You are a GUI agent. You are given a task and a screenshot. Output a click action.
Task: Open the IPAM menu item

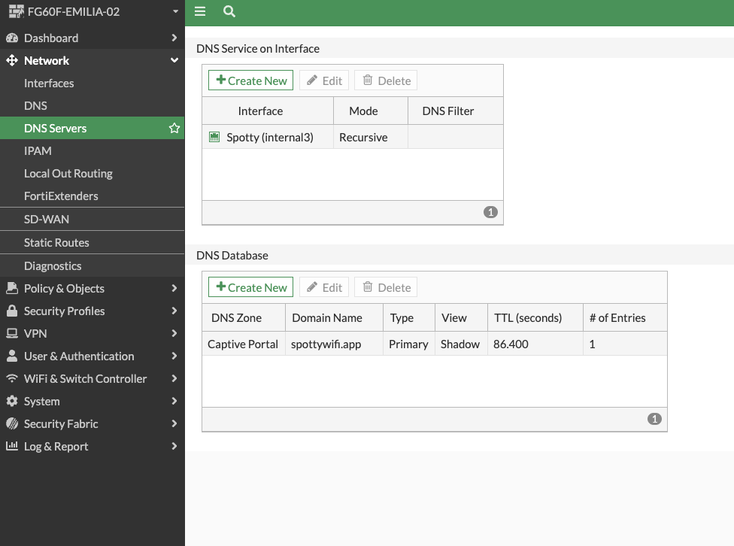(x=92, y=151)
